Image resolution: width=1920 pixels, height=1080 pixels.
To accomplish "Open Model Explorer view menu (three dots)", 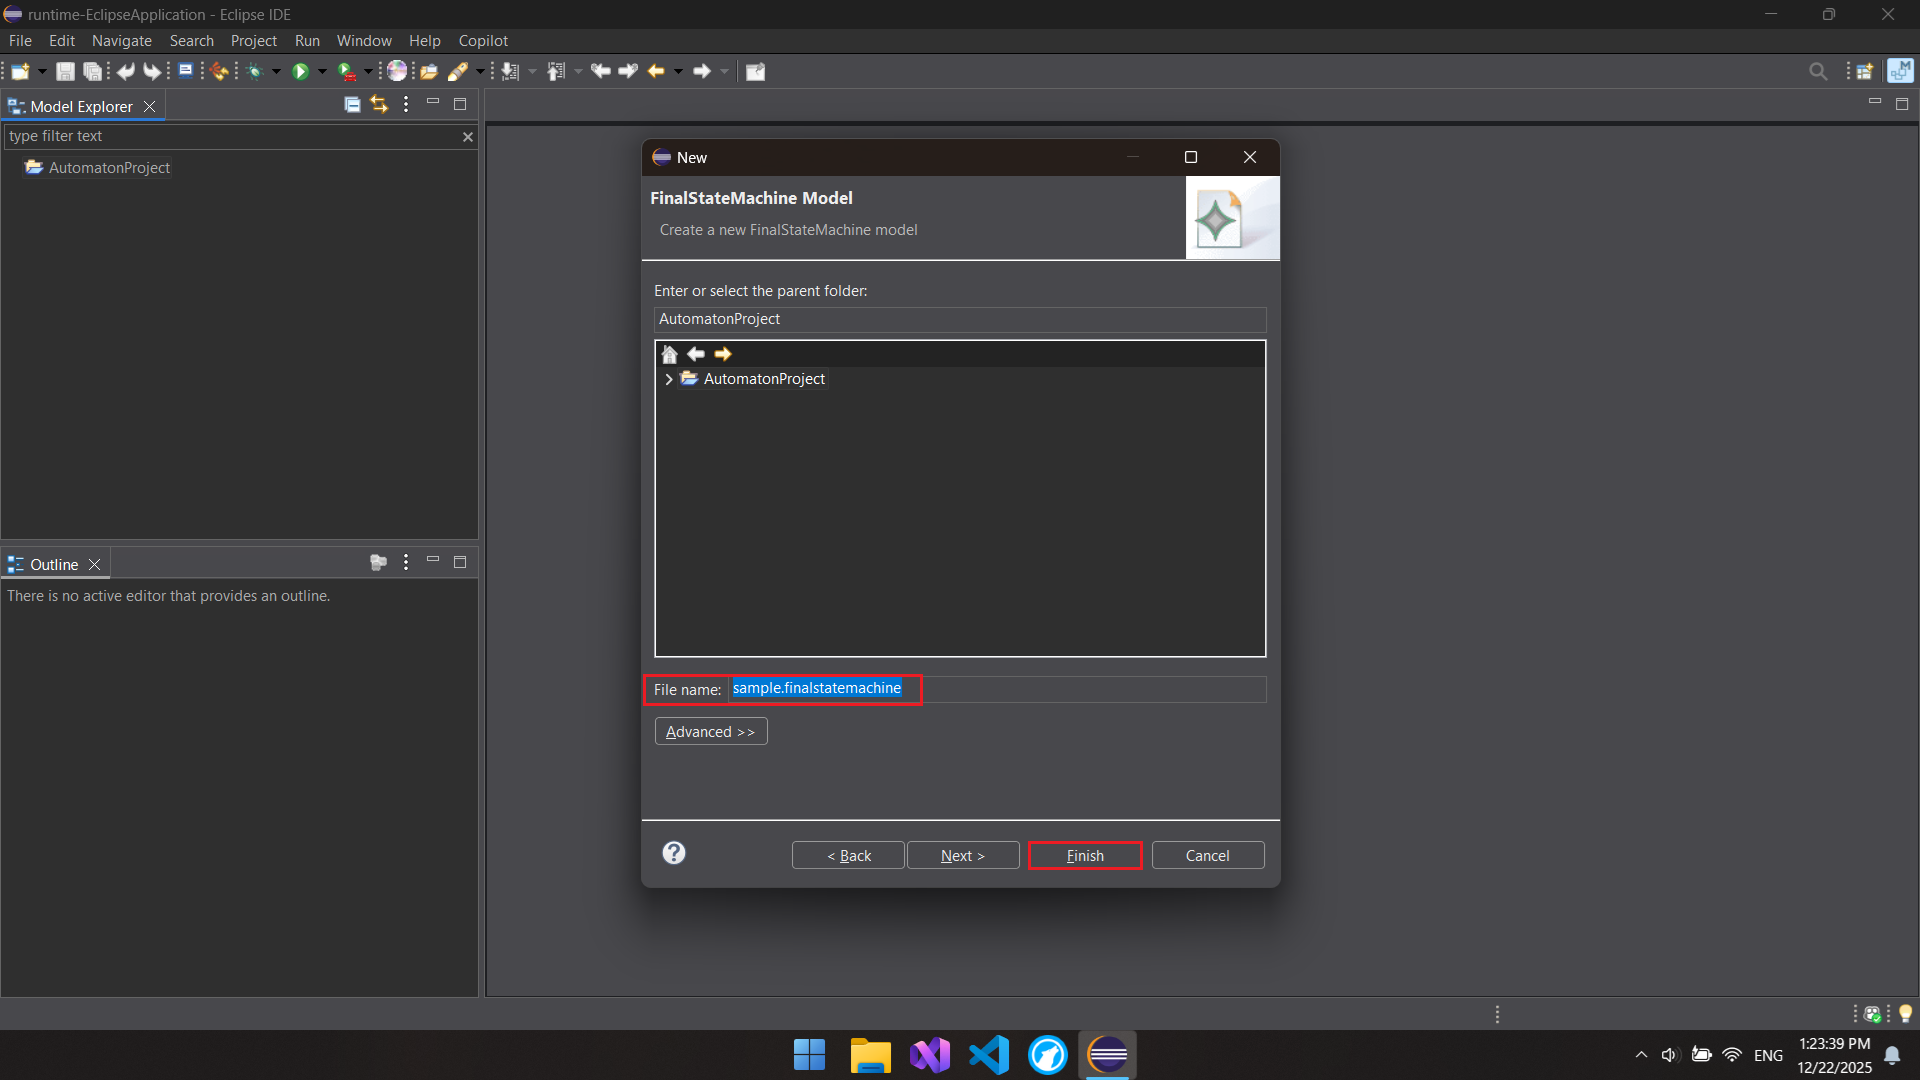I will [x=406, y=104].
